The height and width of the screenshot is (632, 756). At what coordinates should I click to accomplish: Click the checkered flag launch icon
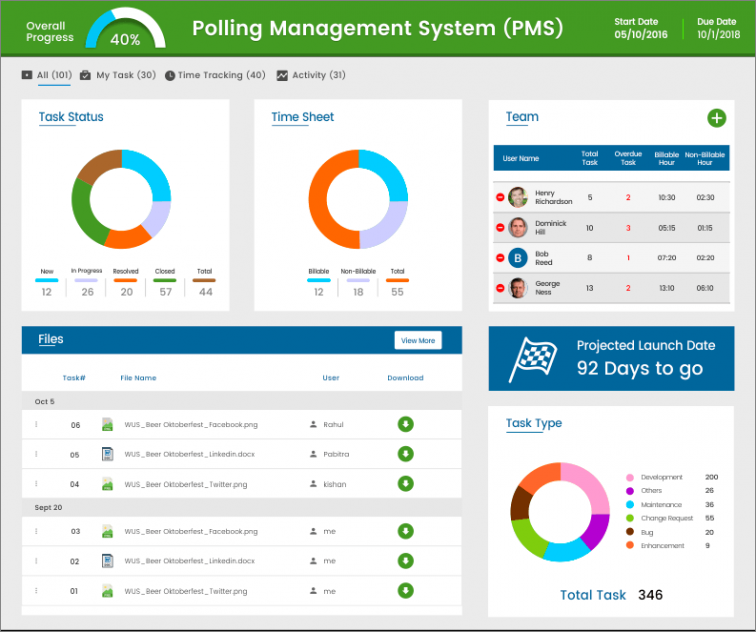click(532, 359)
